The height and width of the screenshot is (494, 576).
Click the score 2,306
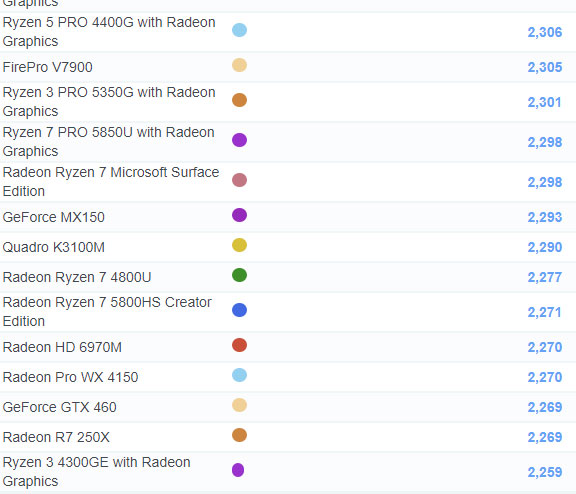(545, 32)
